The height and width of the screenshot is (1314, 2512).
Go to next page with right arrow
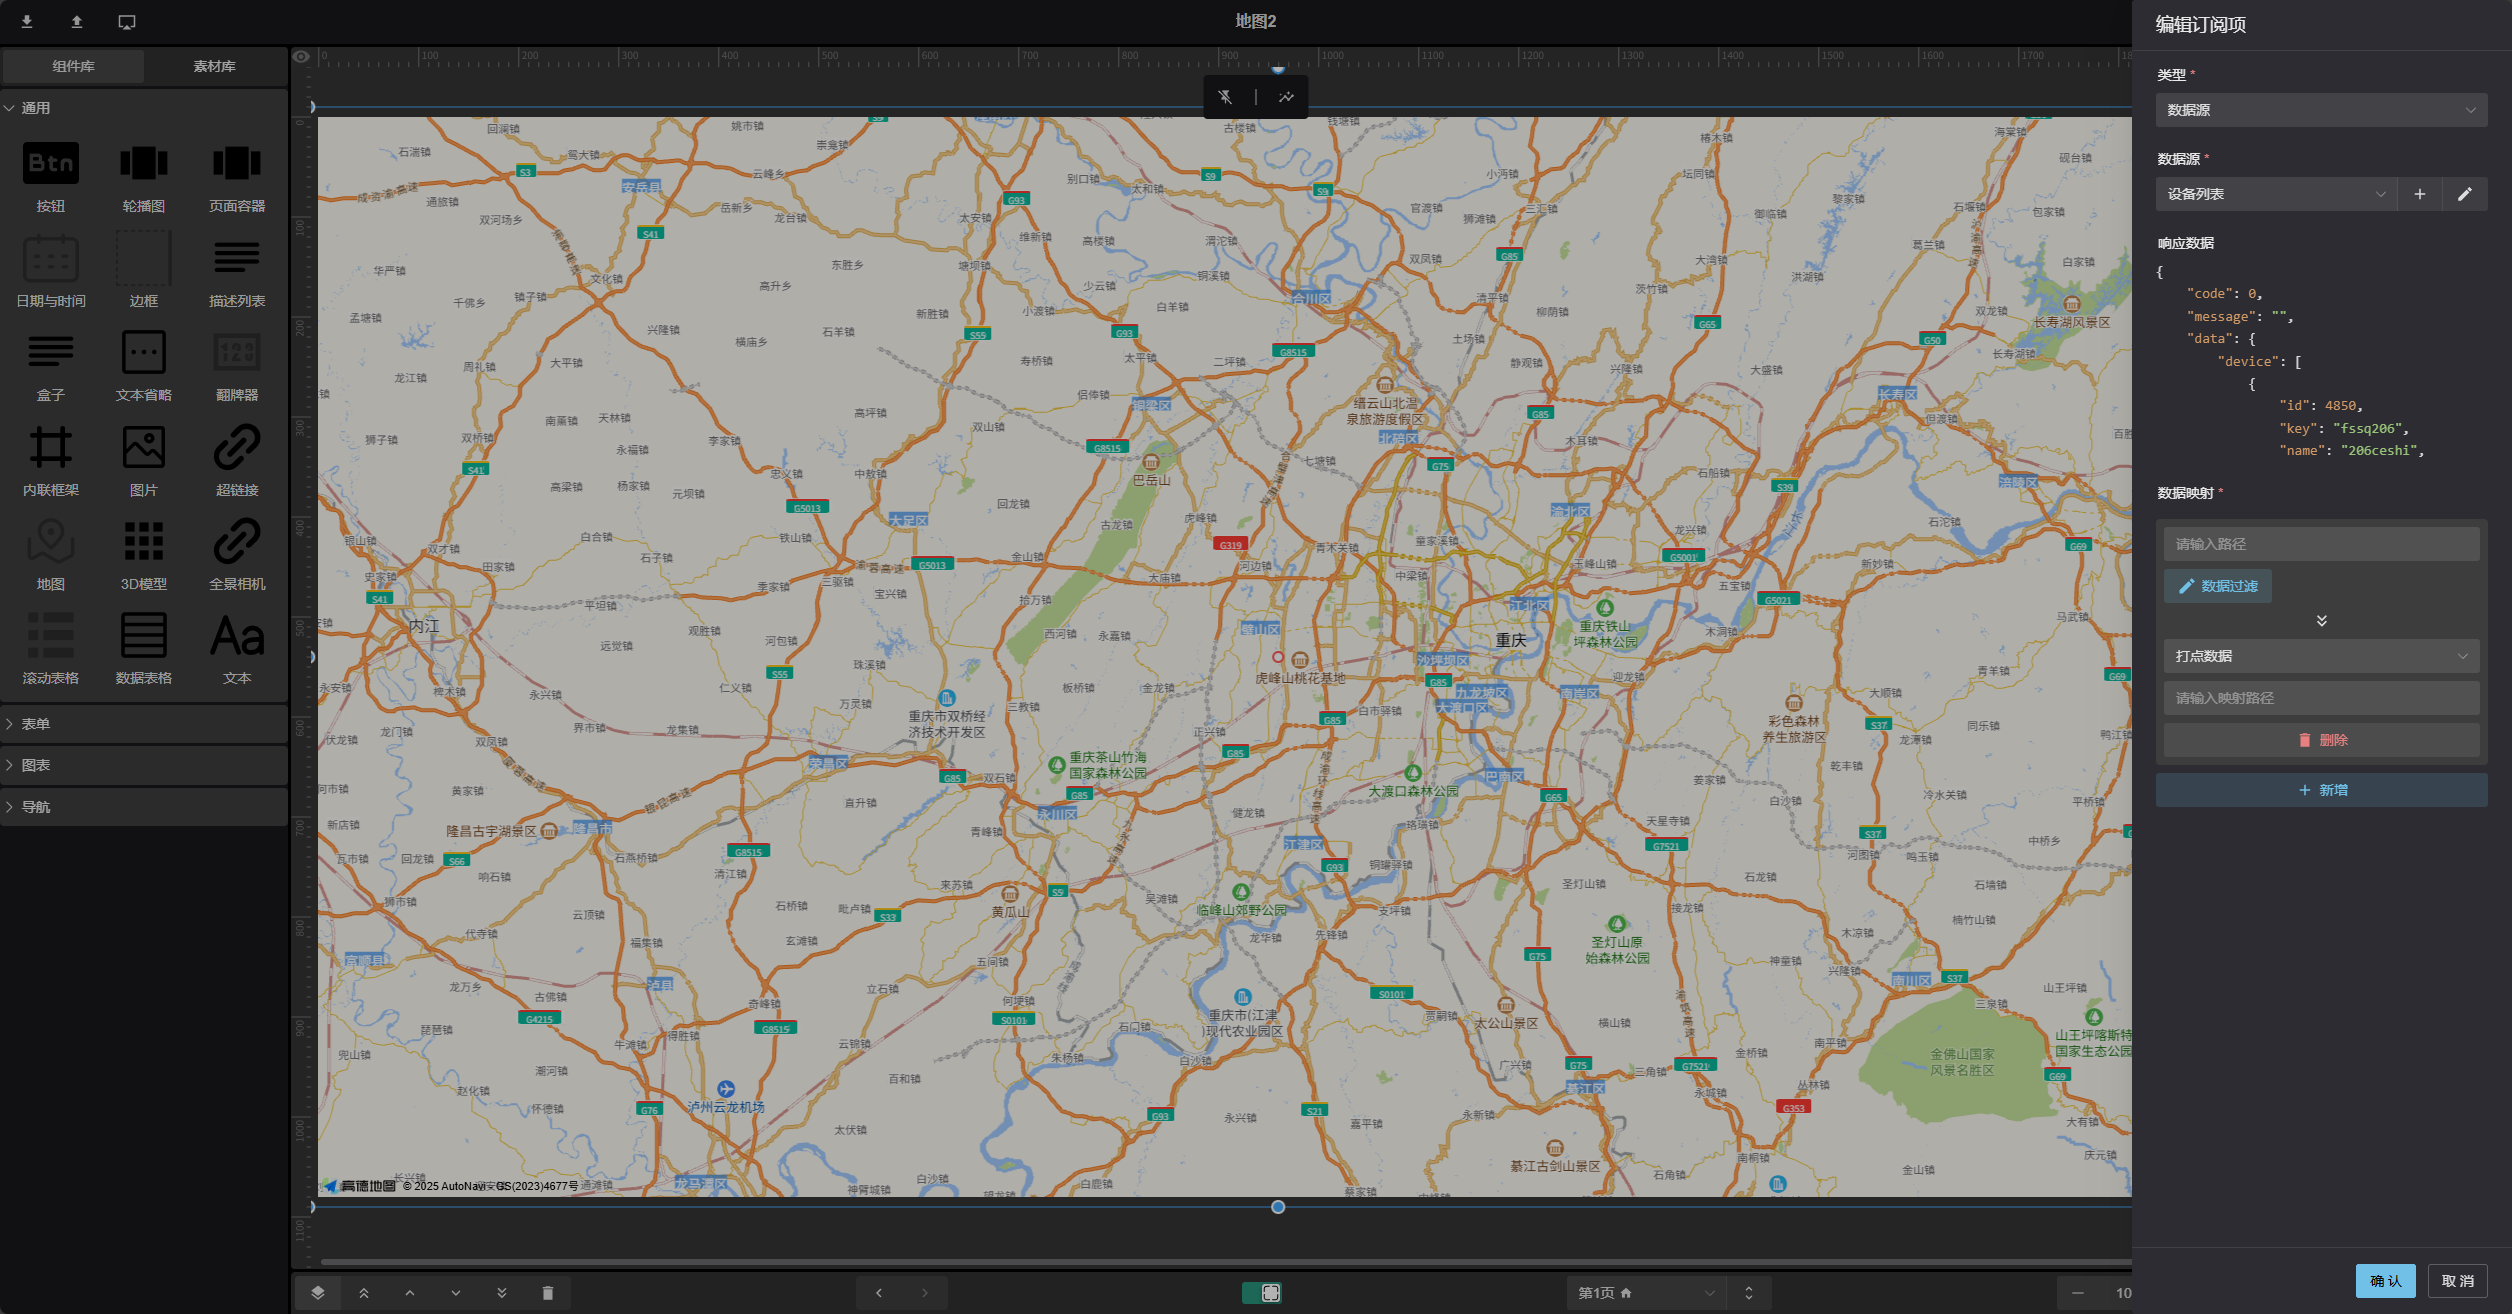point(925,1292)
